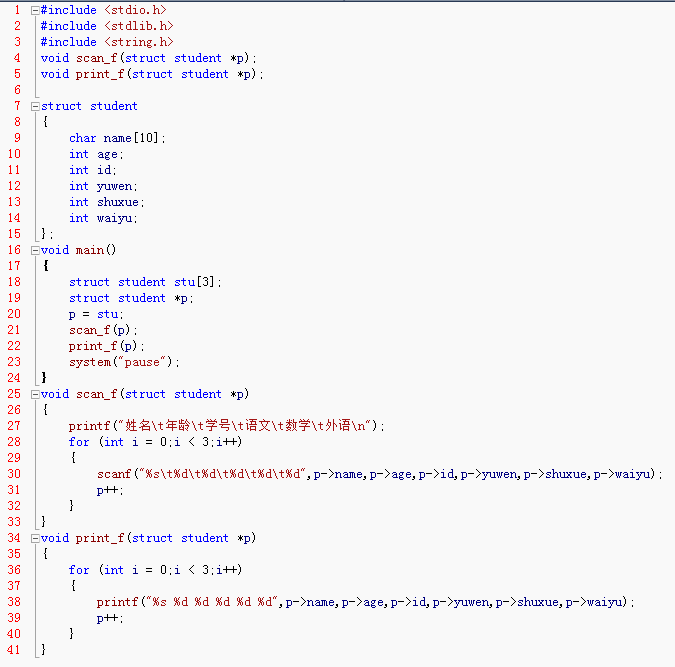Screen dimensions: 675x667
Task: Click the scanf format string on line 30
Action: click(x=222, y=474)
